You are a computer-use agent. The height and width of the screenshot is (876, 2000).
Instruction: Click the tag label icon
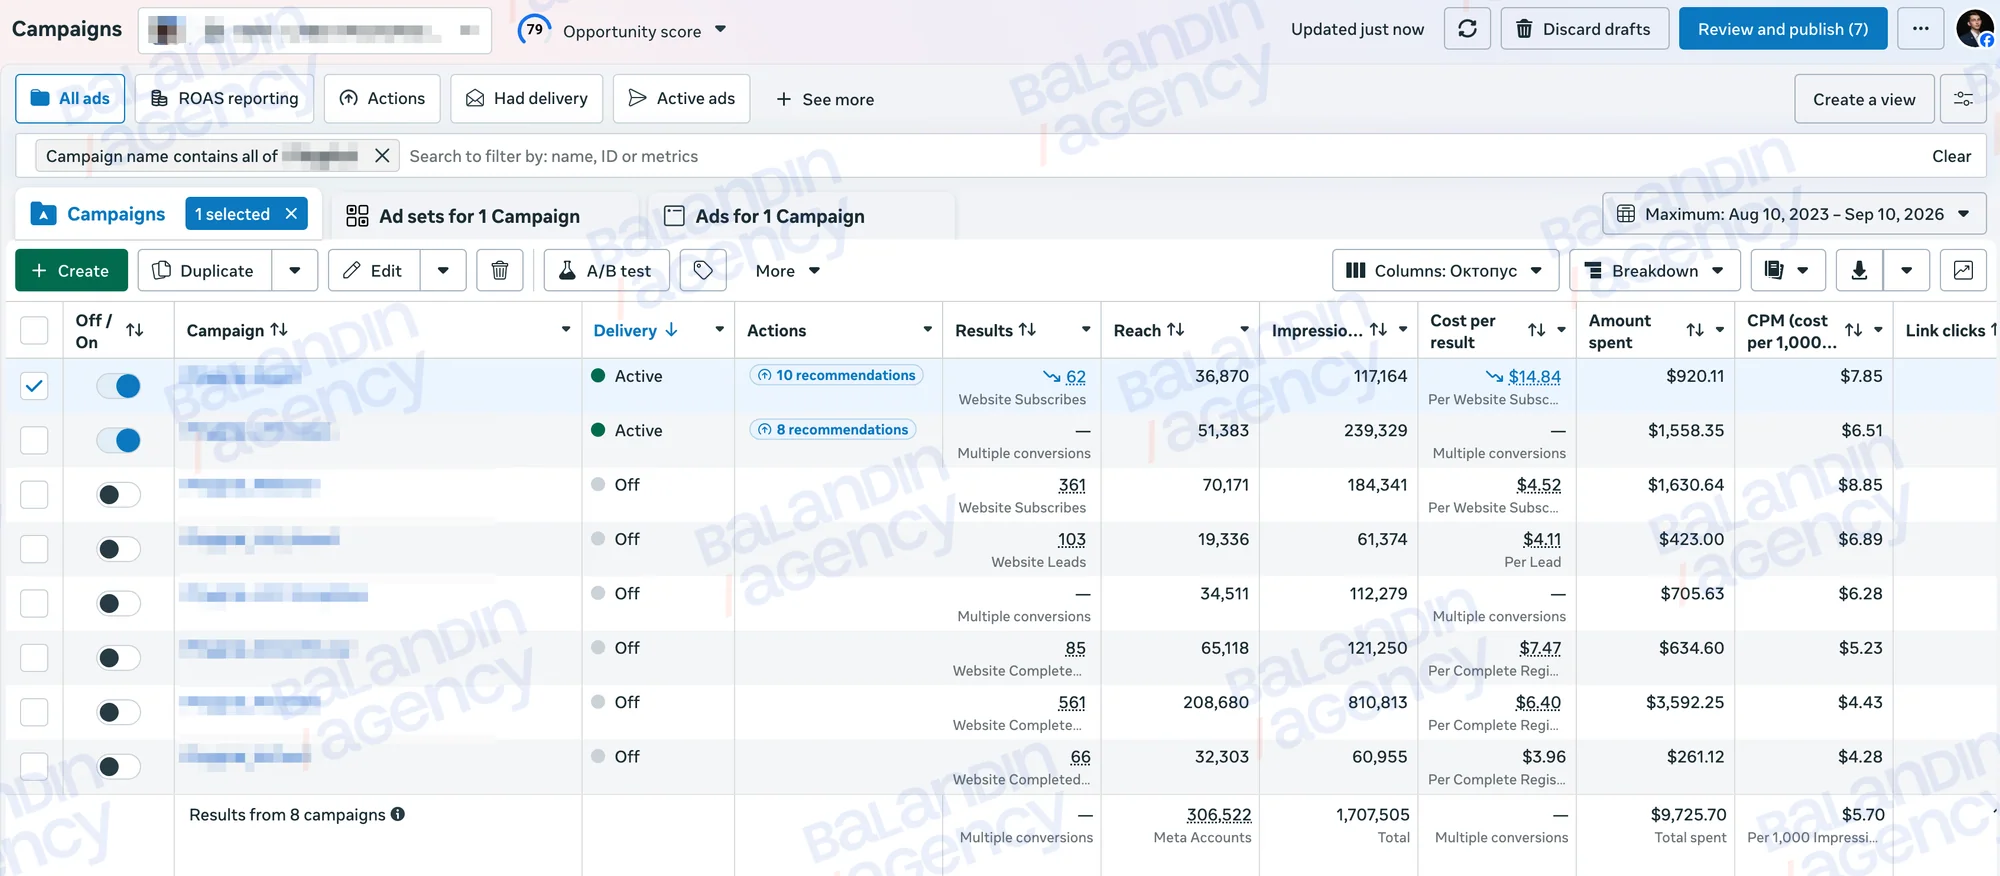tap(703, 271)
